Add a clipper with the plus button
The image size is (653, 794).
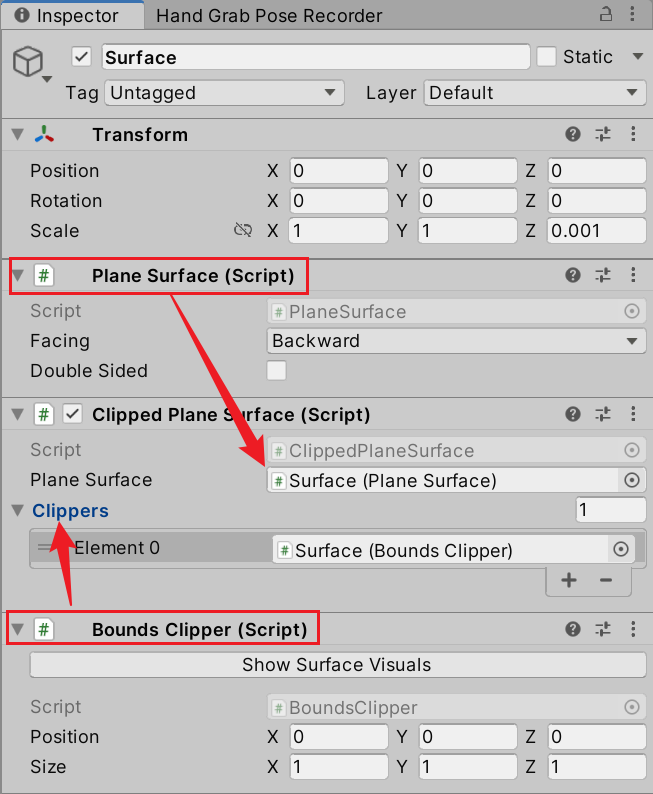pos(568,580)
